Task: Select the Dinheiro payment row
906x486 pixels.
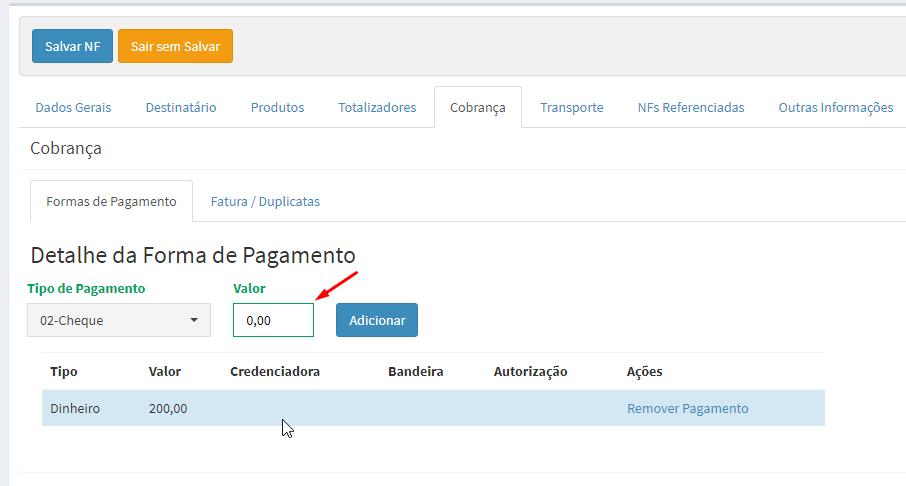Action: click(x=433, y=408)
